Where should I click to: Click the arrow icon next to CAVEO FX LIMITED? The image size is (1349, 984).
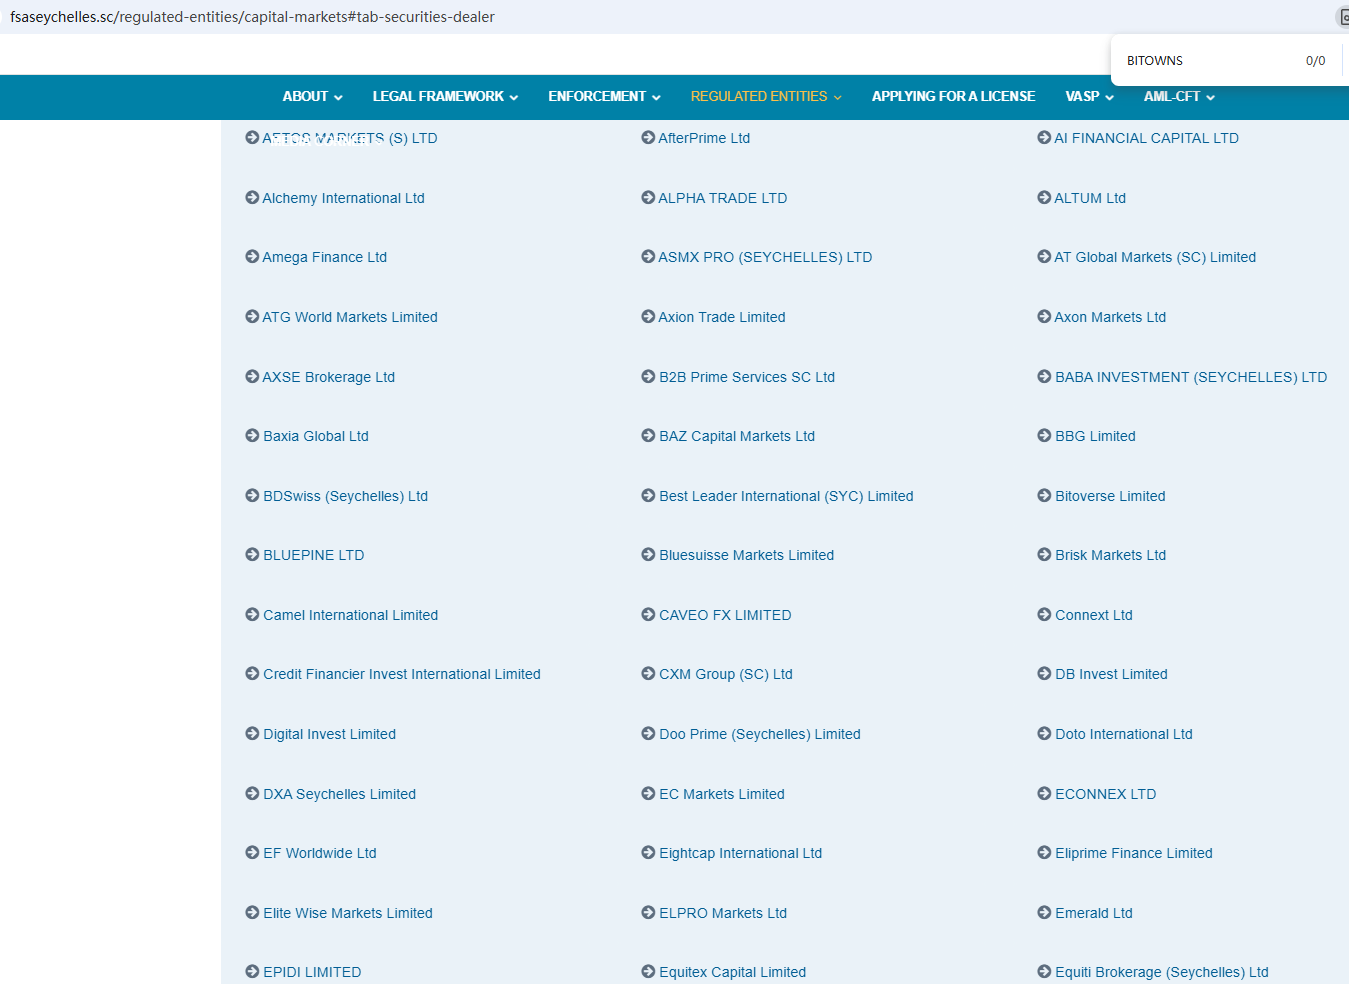click(648, 615)
